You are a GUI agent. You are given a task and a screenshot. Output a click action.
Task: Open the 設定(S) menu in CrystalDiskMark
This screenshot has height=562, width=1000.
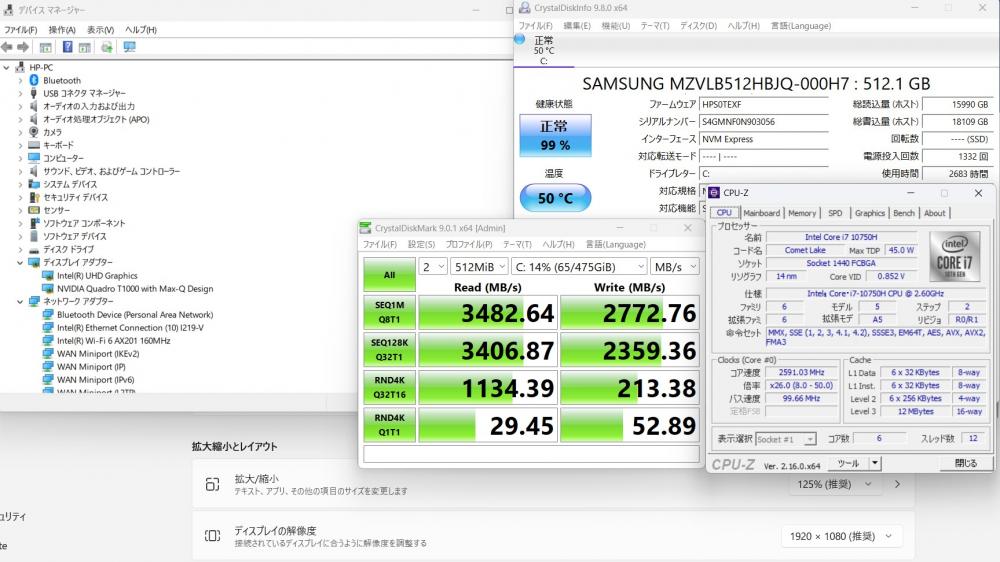point(421,244)
